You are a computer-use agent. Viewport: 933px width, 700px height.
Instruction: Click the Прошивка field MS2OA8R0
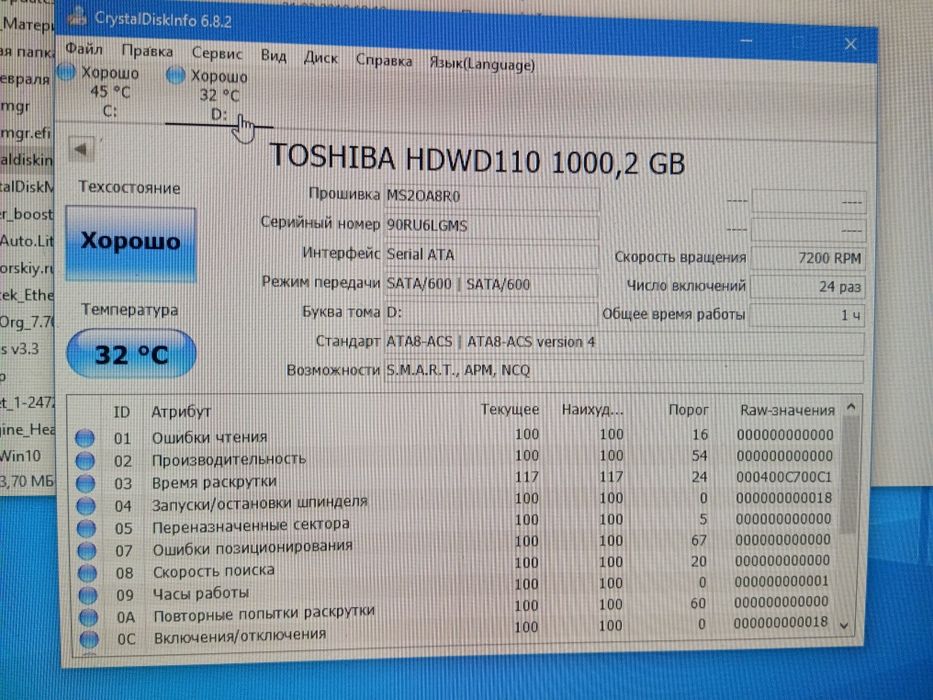tap(491, 197)
